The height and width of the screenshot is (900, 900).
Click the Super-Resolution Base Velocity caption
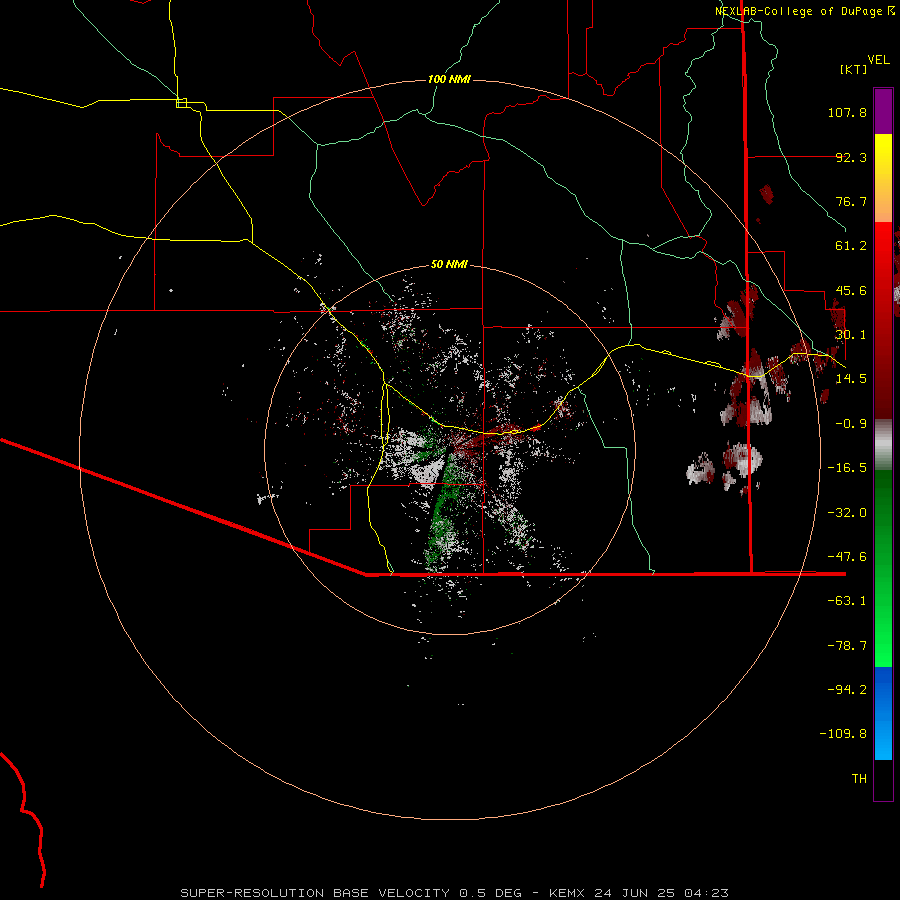tap(455, 893)
